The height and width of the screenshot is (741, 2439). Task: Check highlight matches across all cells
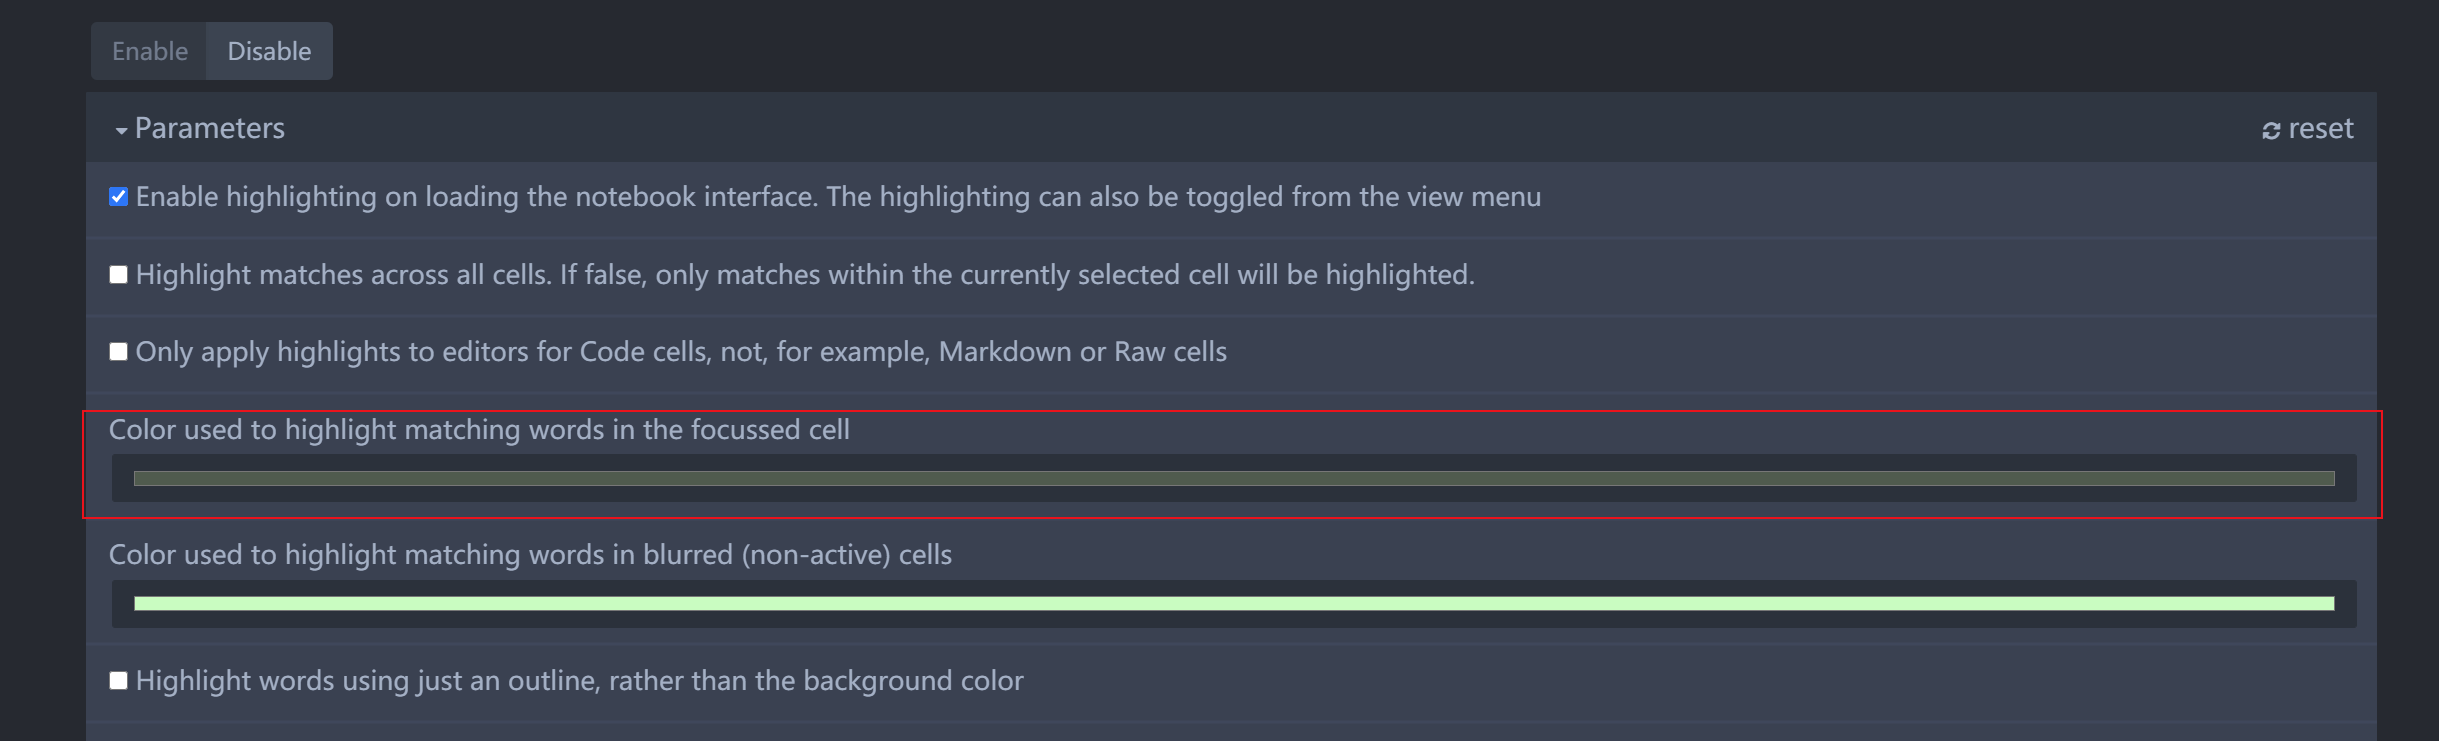coord(119,275)
